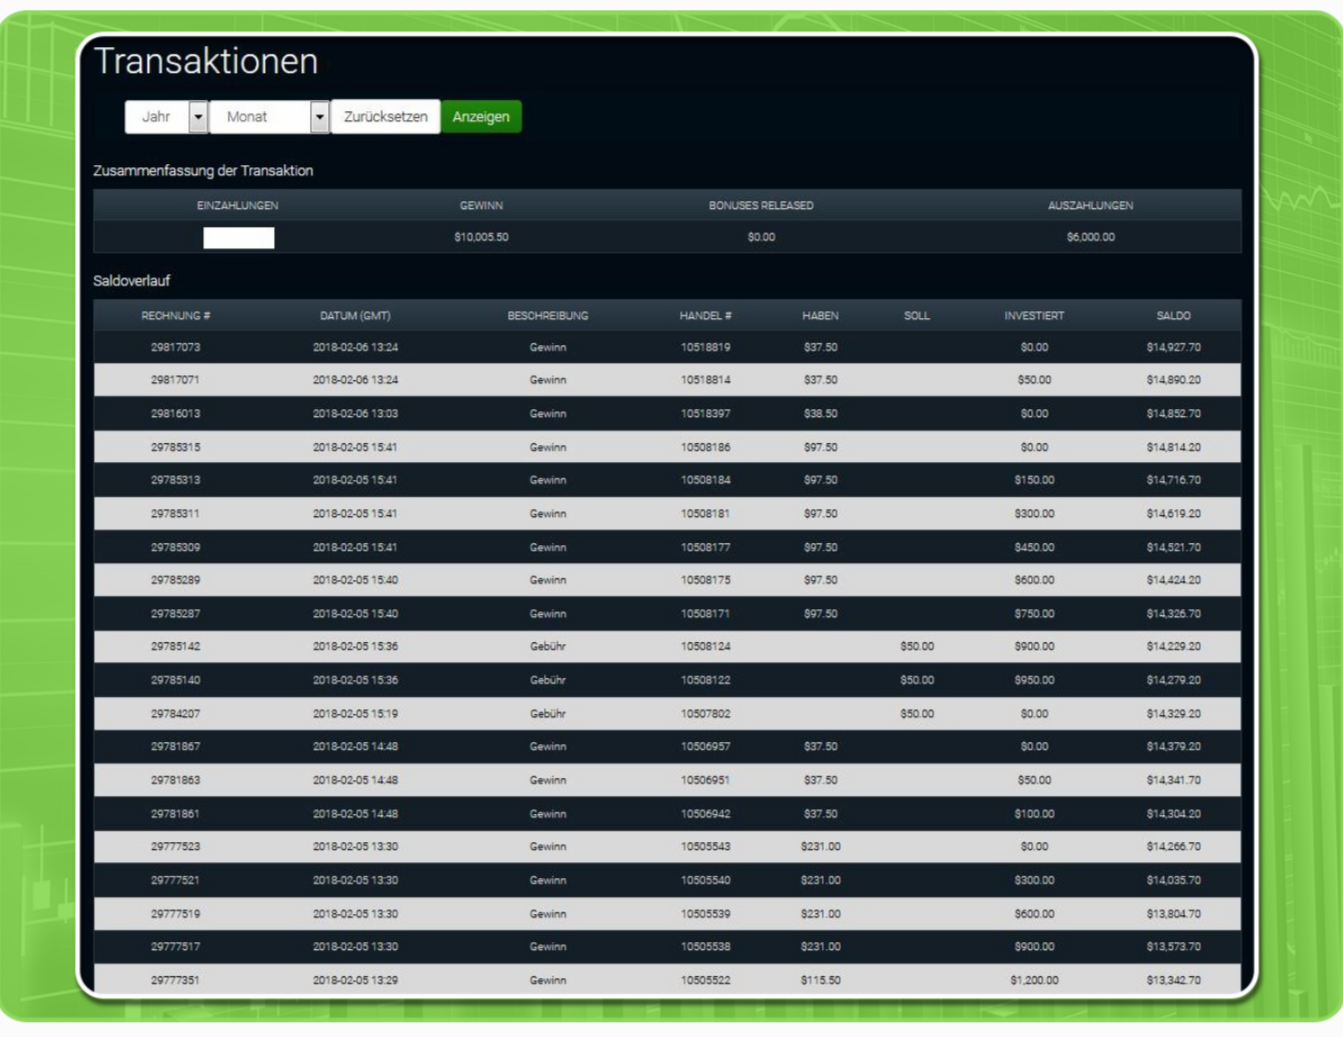
Task: Click the redacted Einzahlungen value box
Action: (239, 237)
